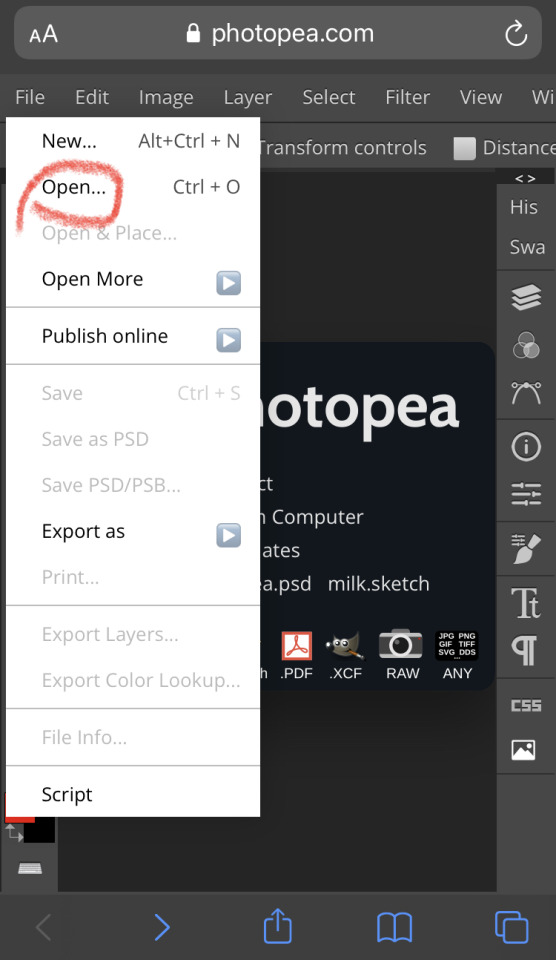Open Safari bookmarks icon
Viewport: 556px width, 960px height.
[394, 927]
